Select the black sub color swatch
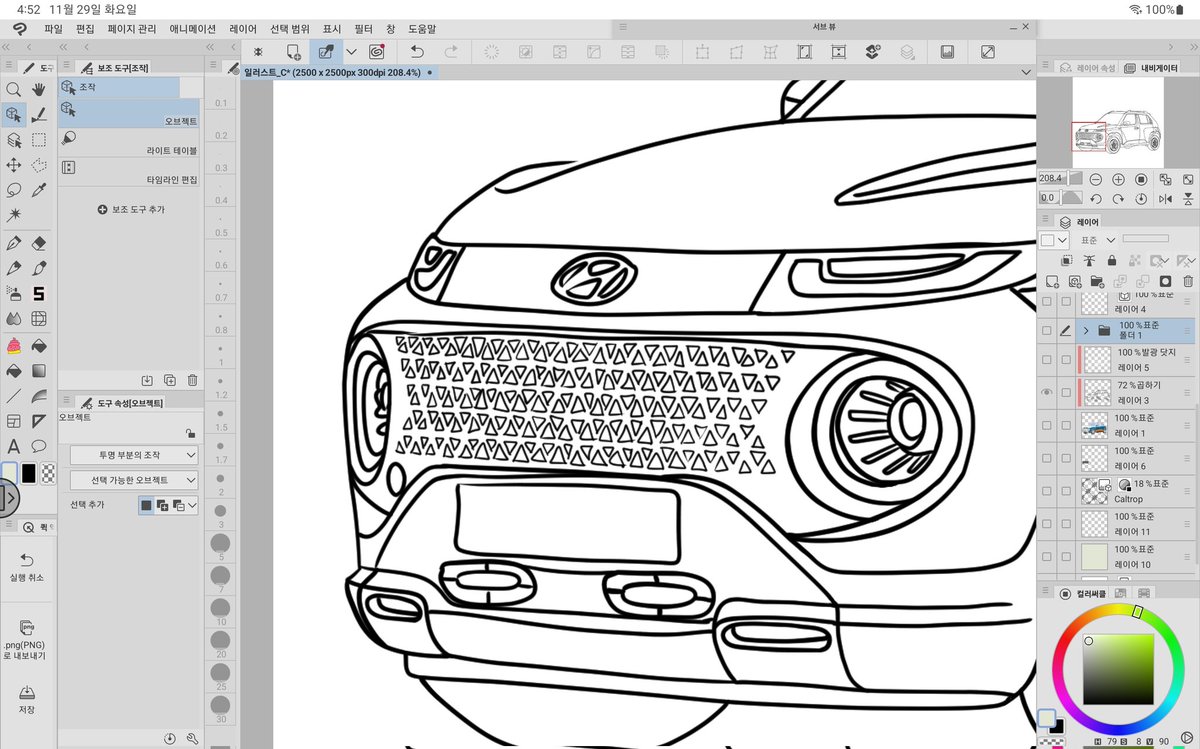The width and height of the screenshot is (1200, 749). [29, 473]
